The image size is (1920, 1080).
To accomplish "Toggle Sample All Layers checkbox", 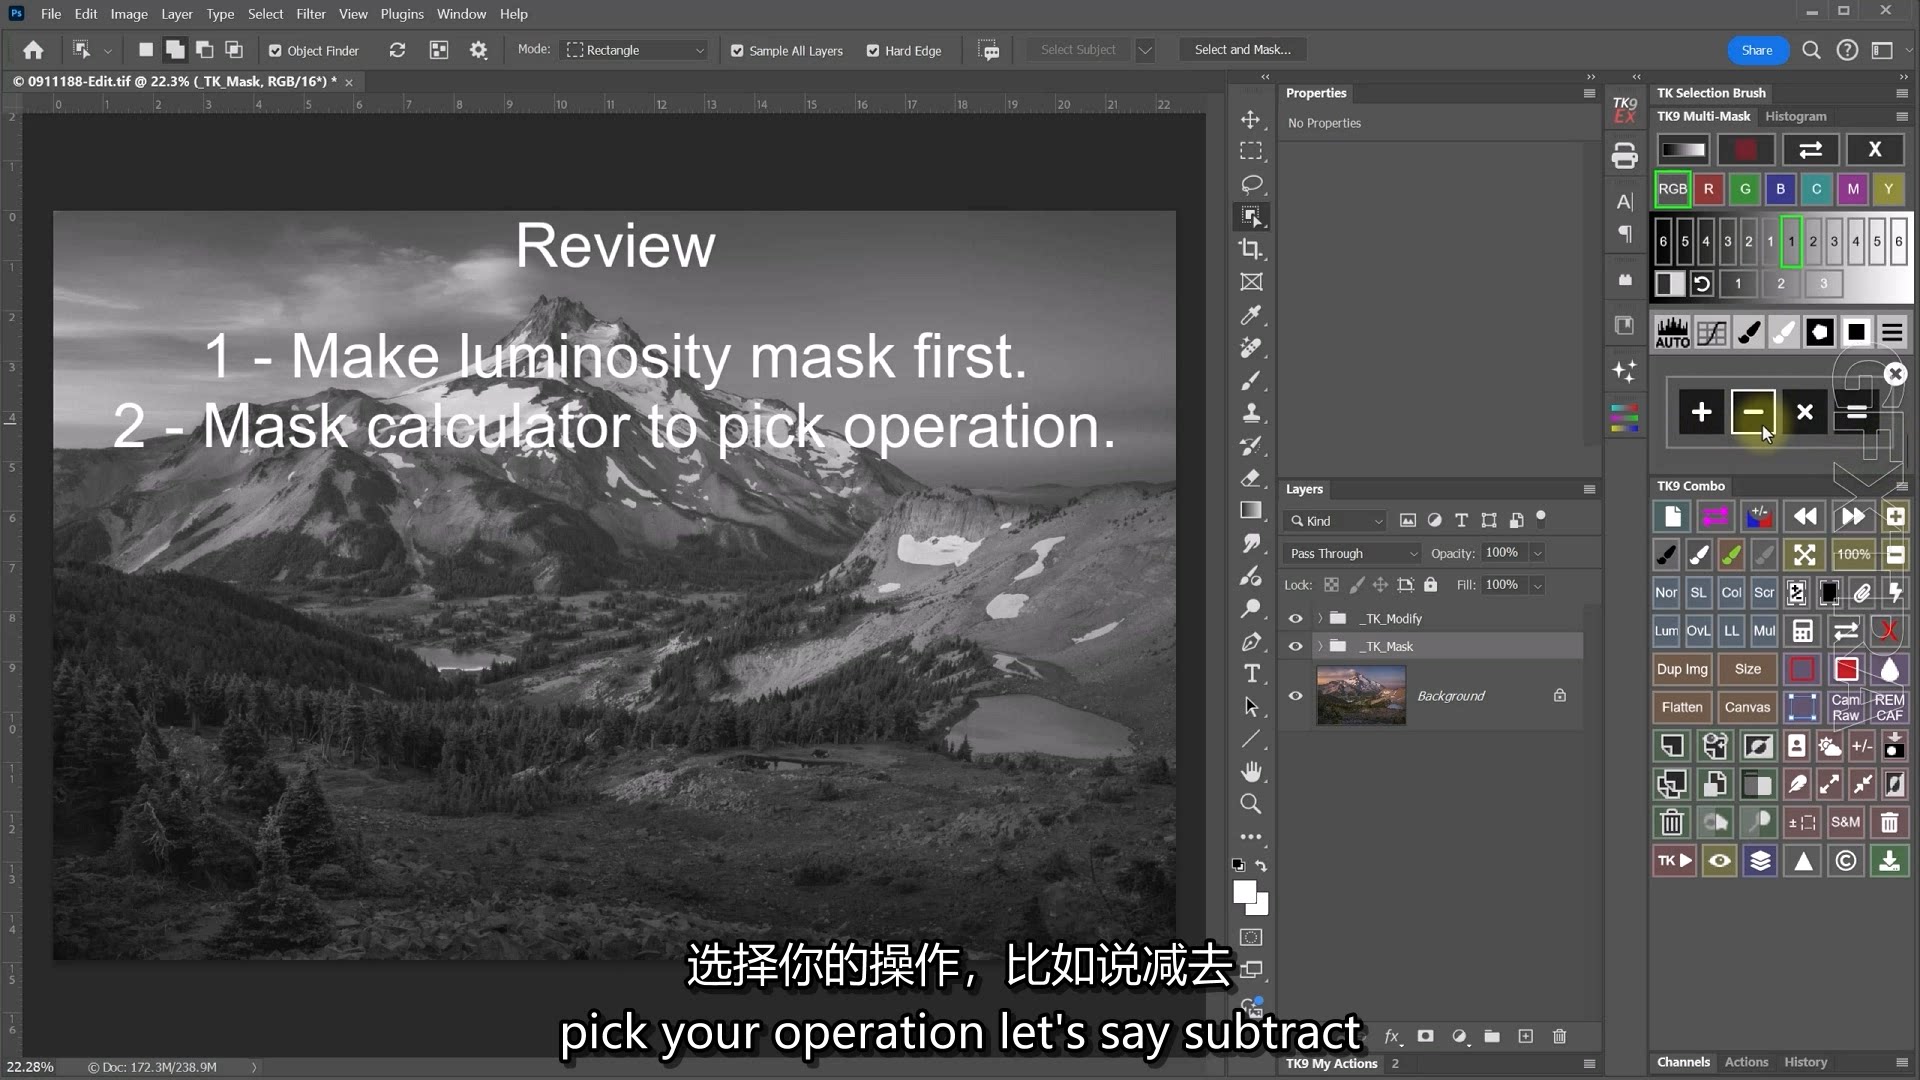I will pyautogui.click(x=737, y=51).
